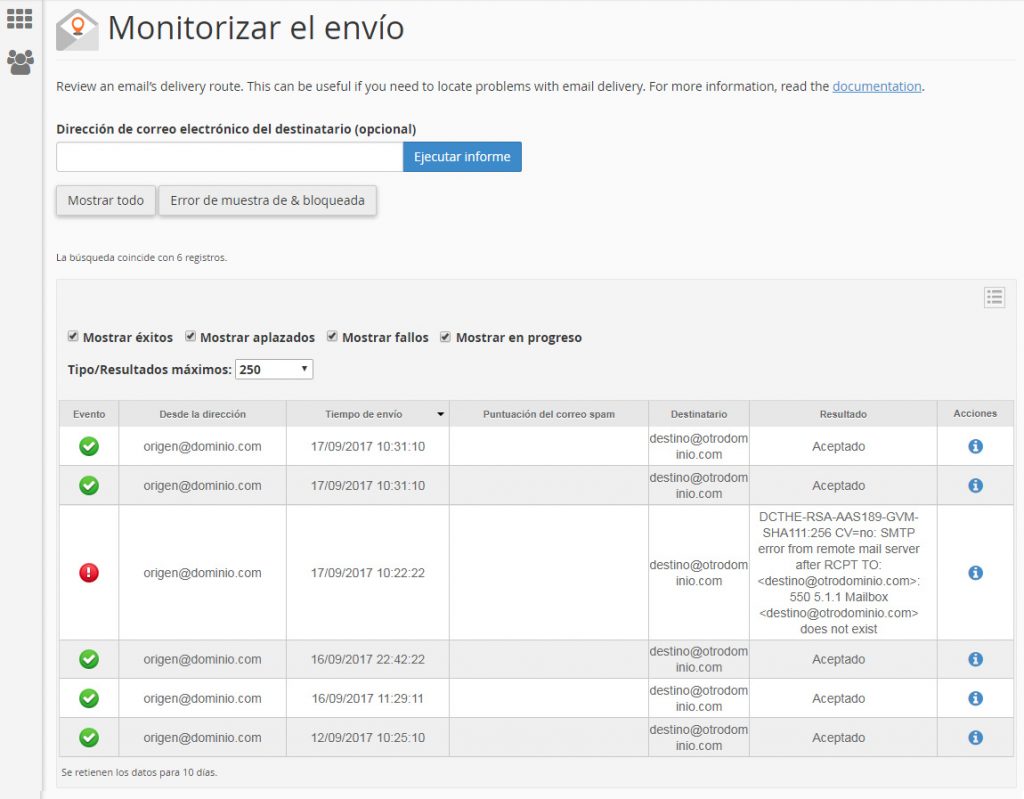
Task: Select the Error de muestra de & bloqueada filter
Action: pos(267,200)
